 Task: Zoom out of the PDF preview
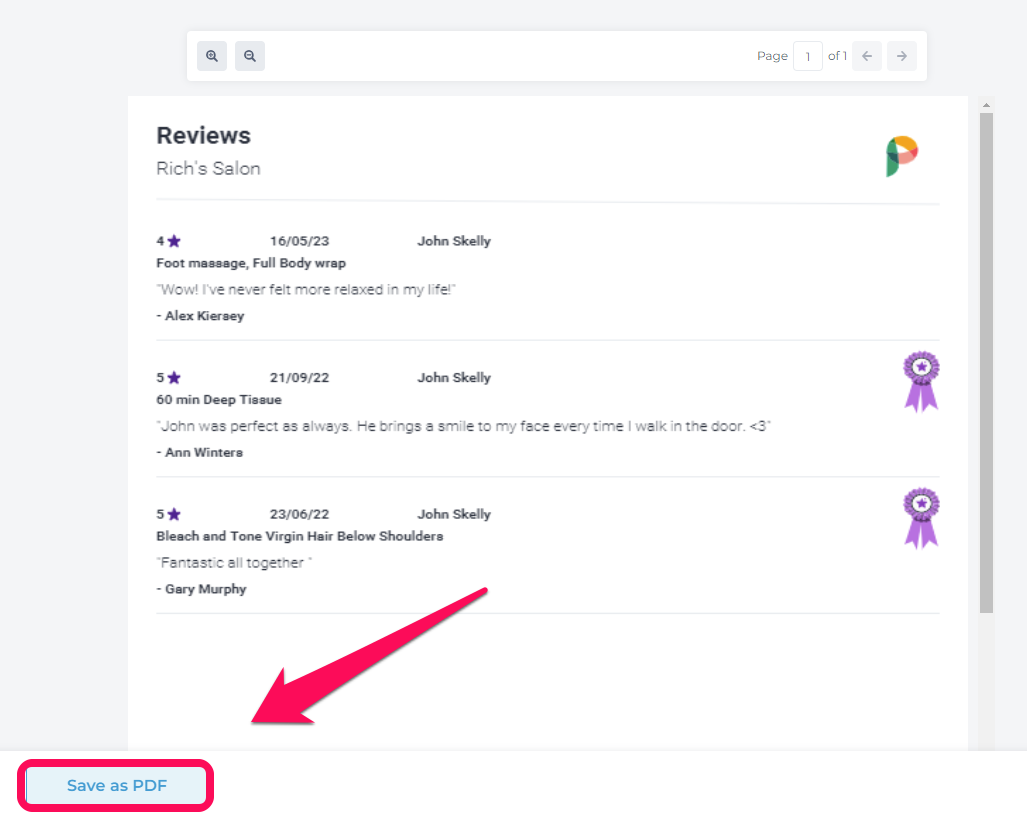click(250, 56)
